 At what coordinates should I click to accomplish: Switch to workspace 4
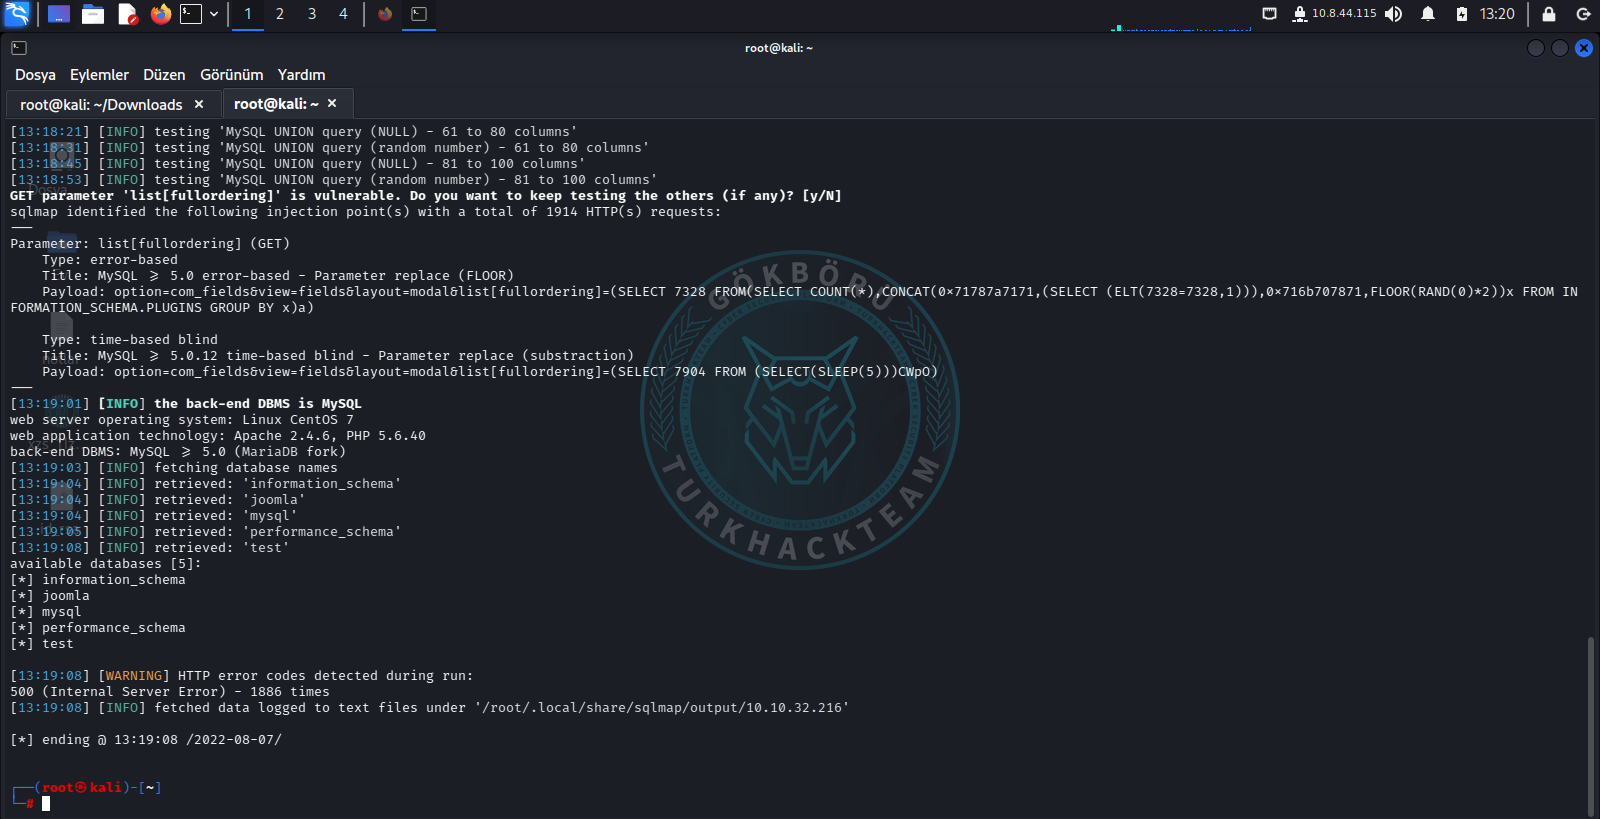[x=343, y=14]
